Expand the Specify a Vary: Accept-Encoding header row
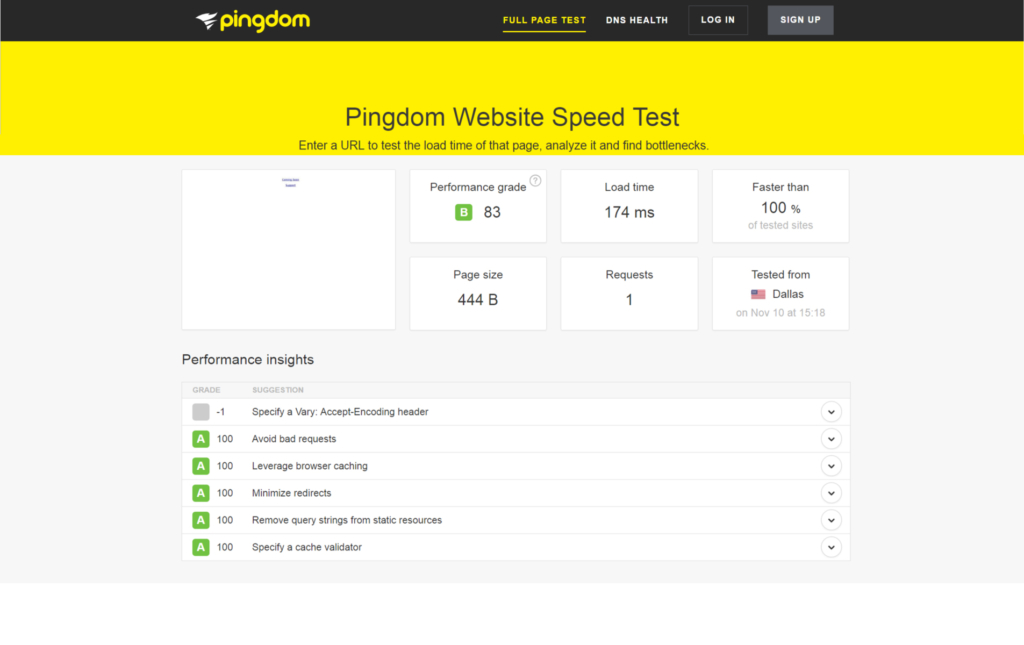This screenshot has width=1024, height=645. [x=831, y=412]
